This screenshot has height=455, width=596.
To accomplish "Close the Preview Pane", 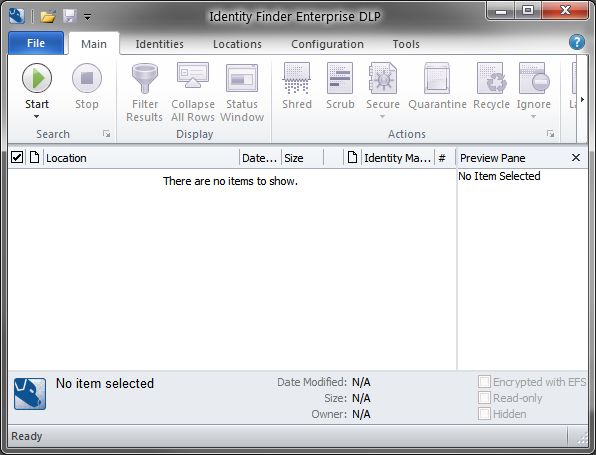I will (576, 157).
